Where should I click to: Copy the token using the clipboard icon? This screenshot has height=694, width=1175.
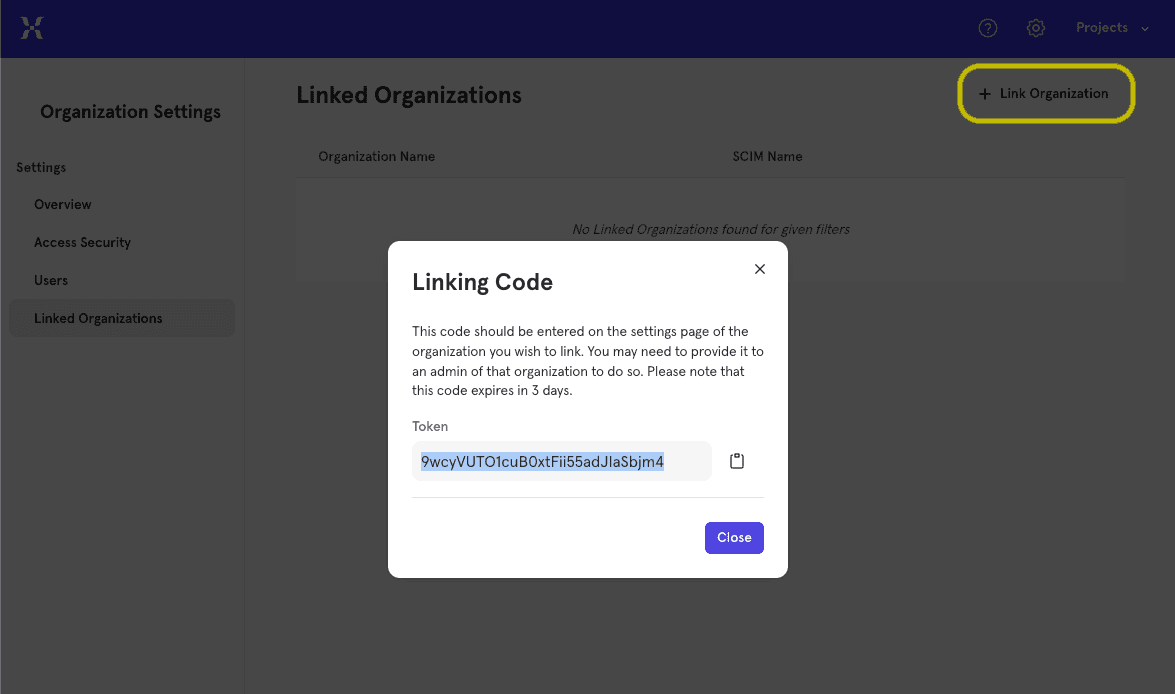coord(737,460)
